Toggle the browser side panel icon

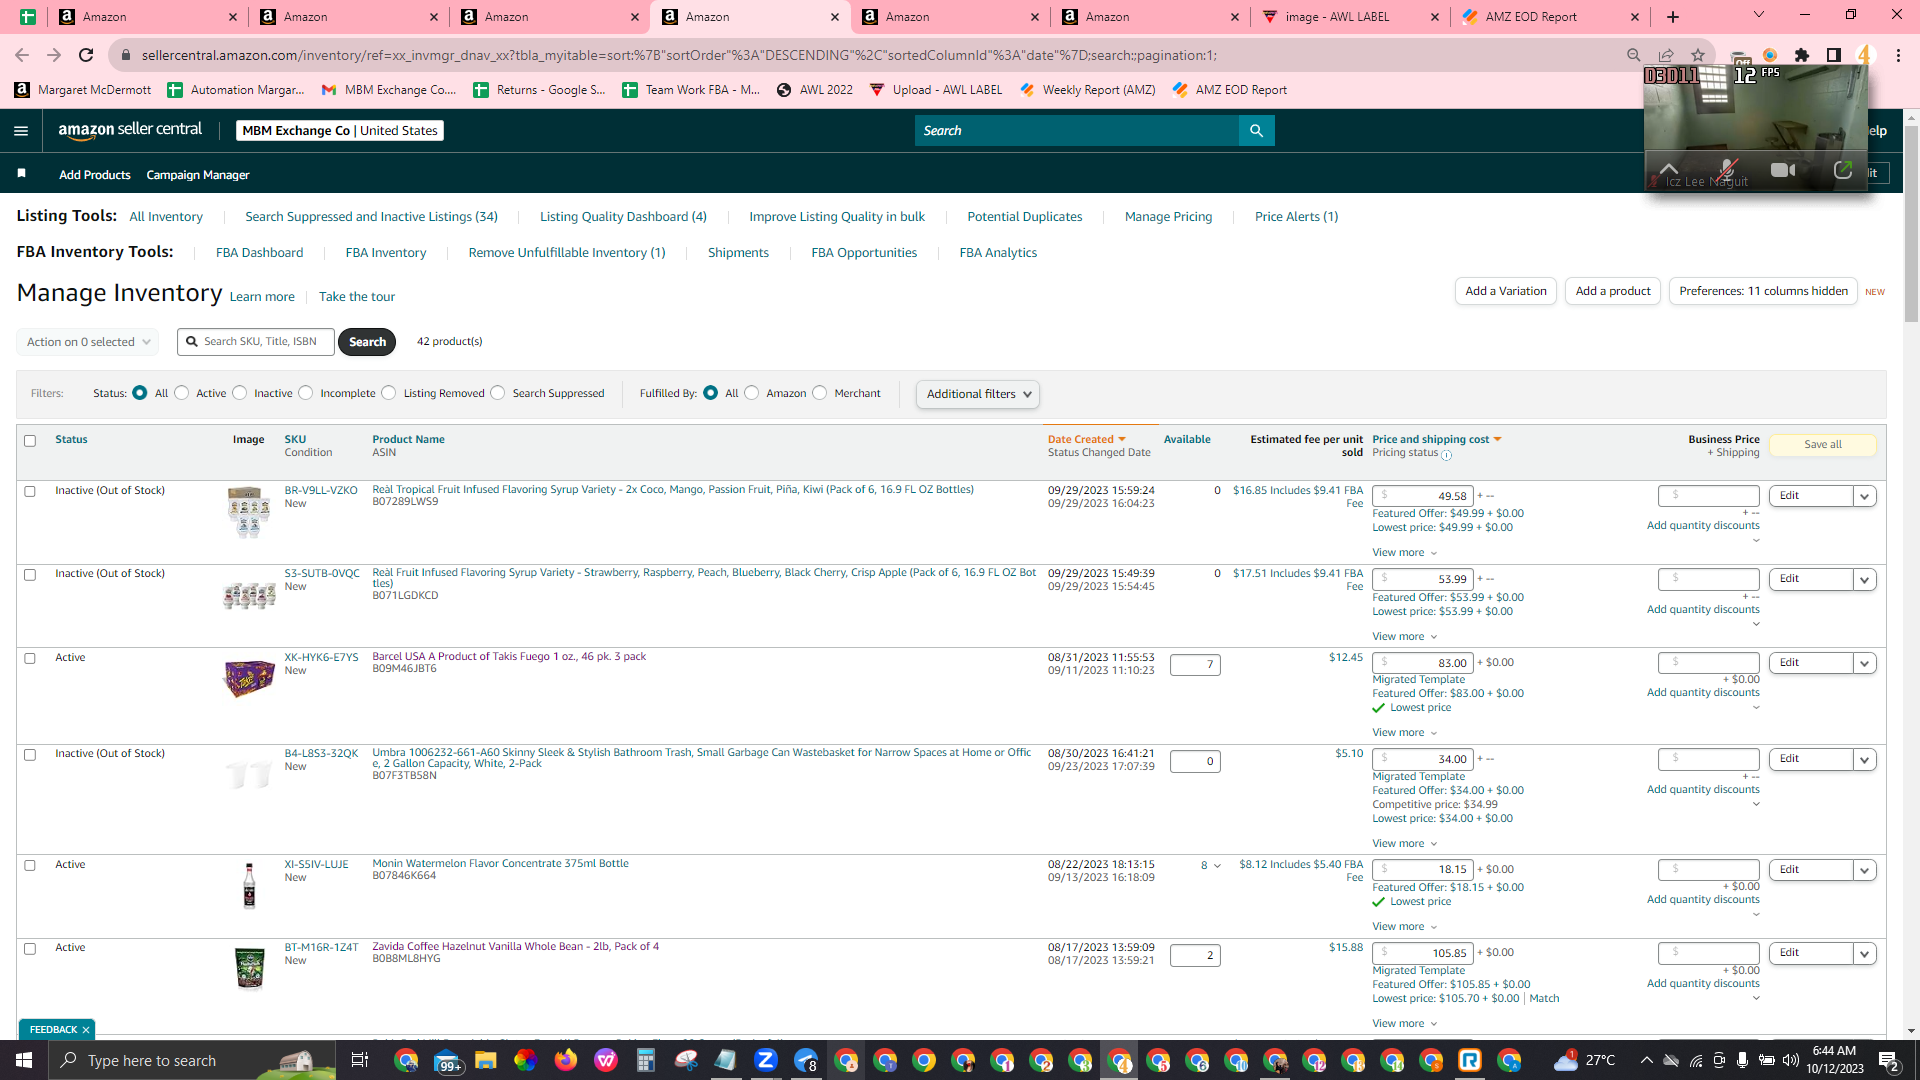pyautogui.click(x=1834, y=55)
